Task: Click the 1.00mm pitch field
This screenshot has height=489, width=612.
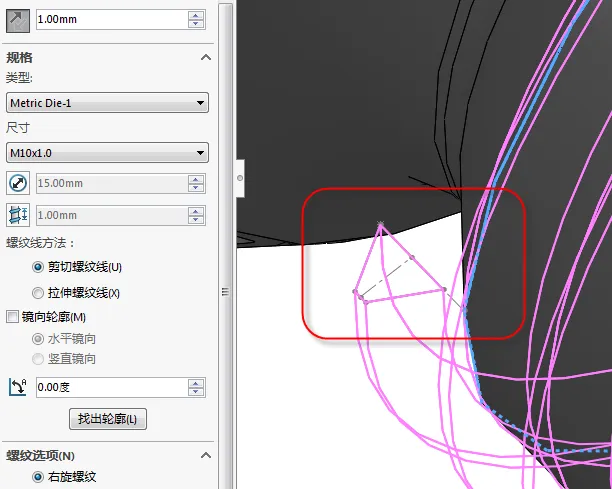Action: tap(112, 215)
